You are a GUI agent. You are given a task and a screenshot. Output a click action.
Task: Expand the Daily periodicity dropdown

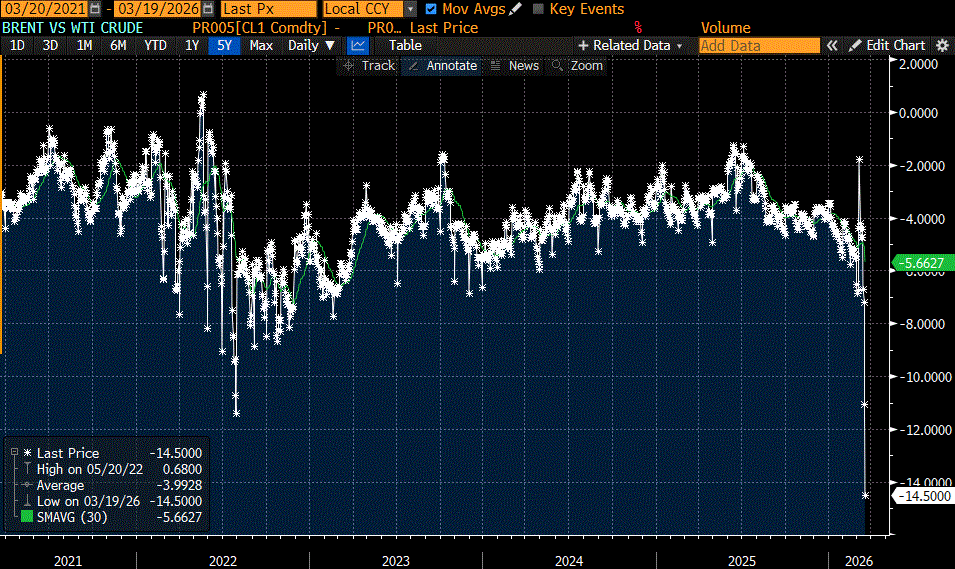click(x=311, y=45)
